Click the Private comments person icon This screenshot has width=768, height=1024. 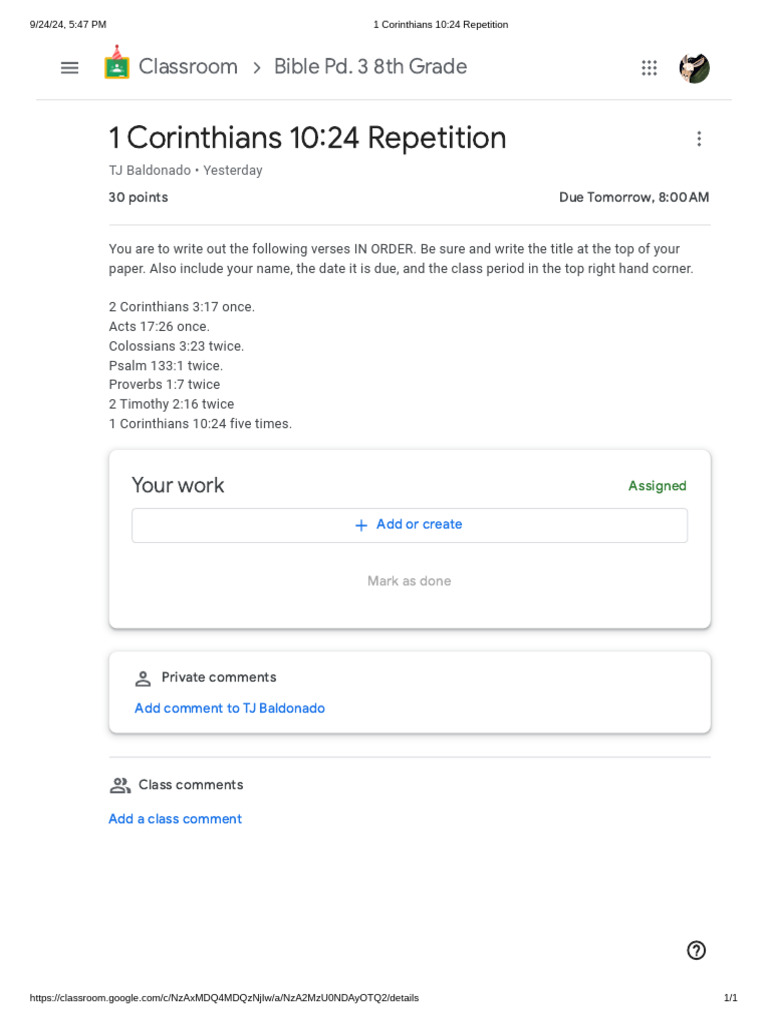143,678
